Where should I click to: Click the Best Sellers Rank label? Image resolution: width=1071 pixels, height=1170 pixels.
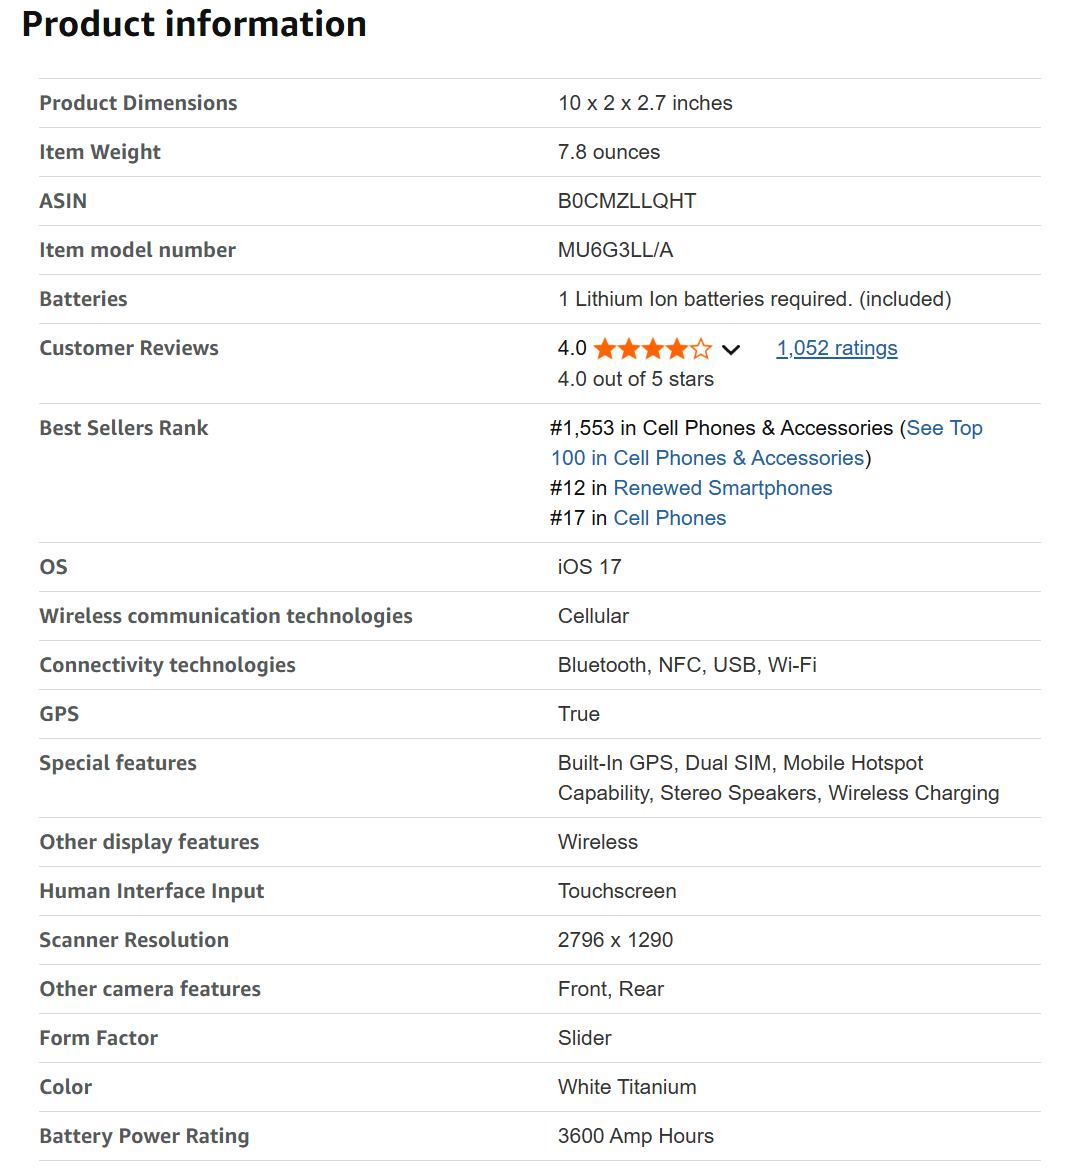(x=124, y=428)
